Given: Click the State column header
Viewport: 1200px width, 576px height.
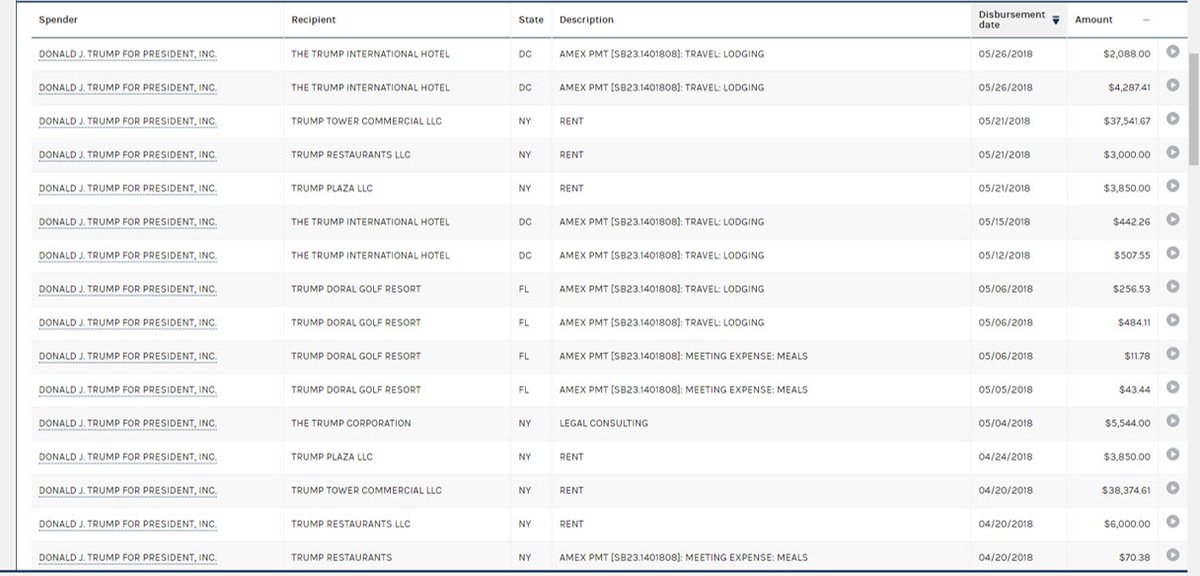Looking at the screenshot, I should 531,20.
